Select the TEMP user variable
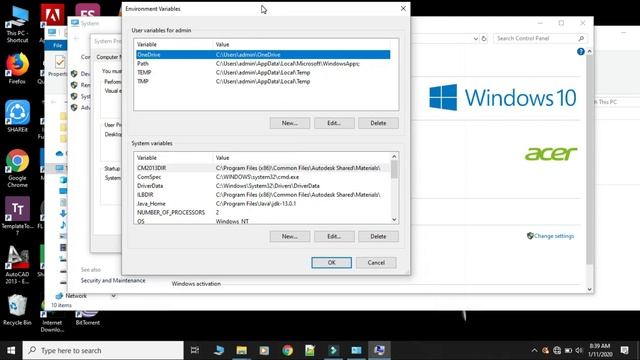The height and width of the screenshot is (360, 640). (263, 73)
